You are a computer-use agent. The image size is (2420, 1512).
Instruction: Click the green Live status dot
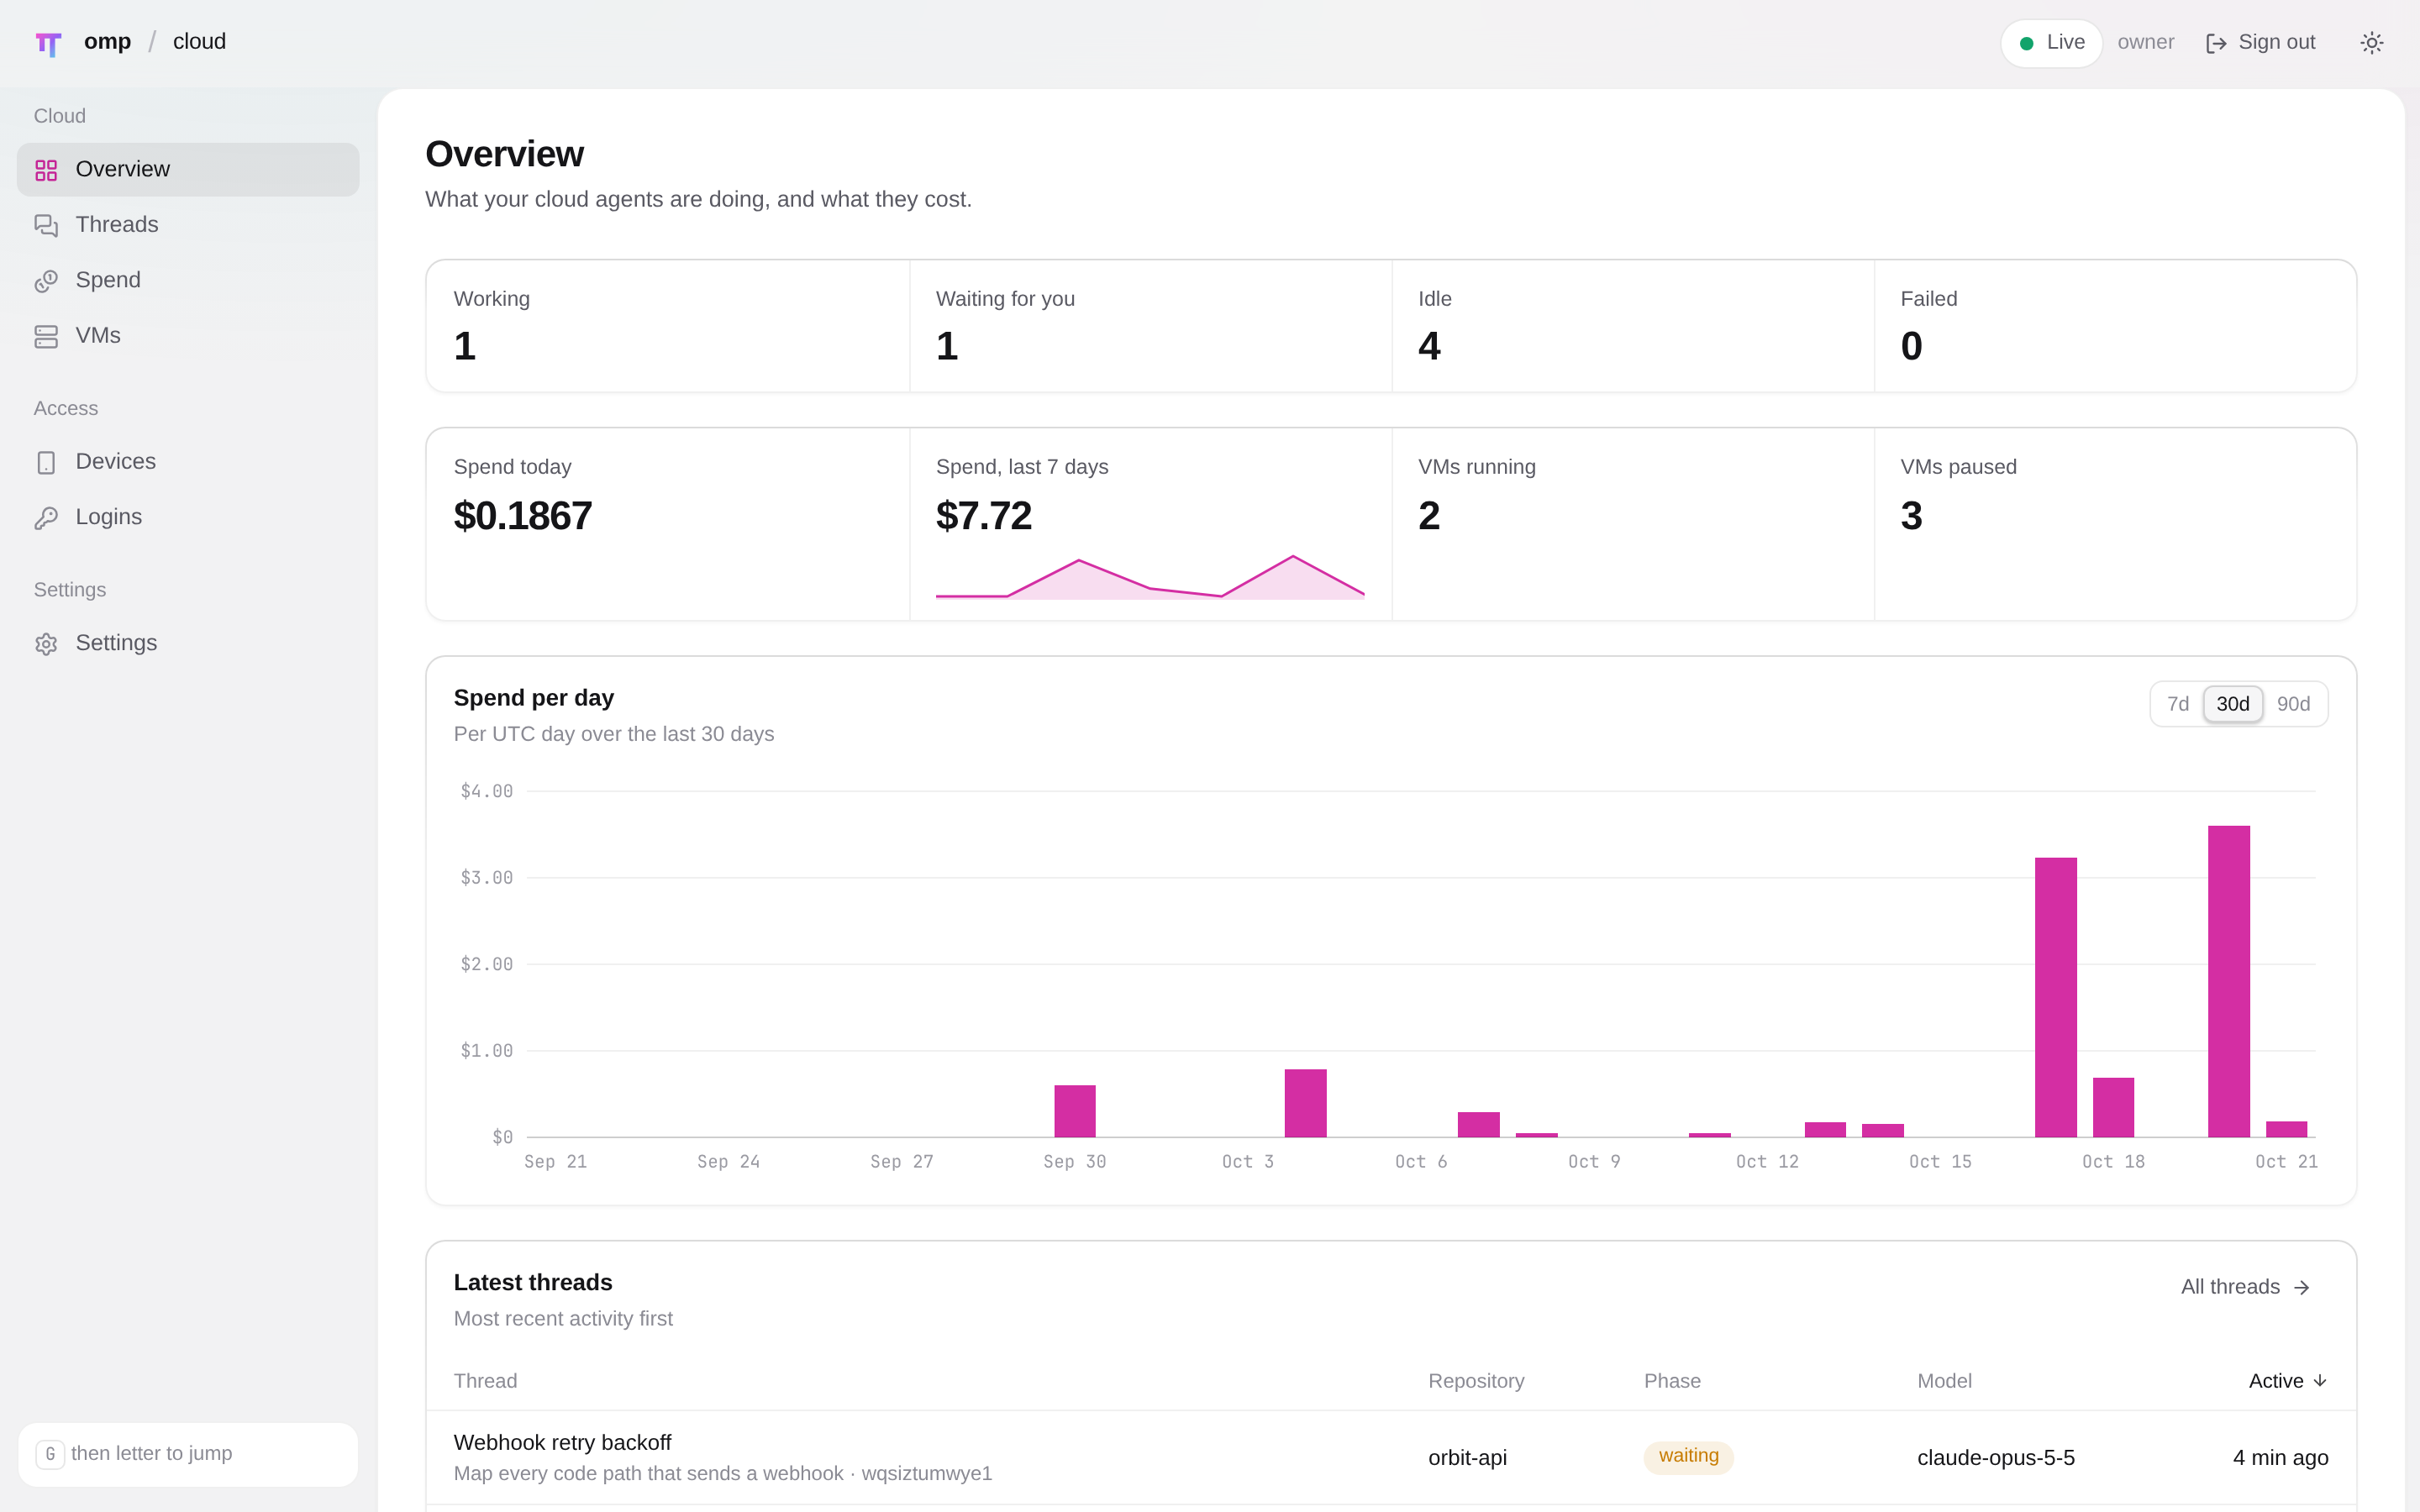click(2026, 43)
